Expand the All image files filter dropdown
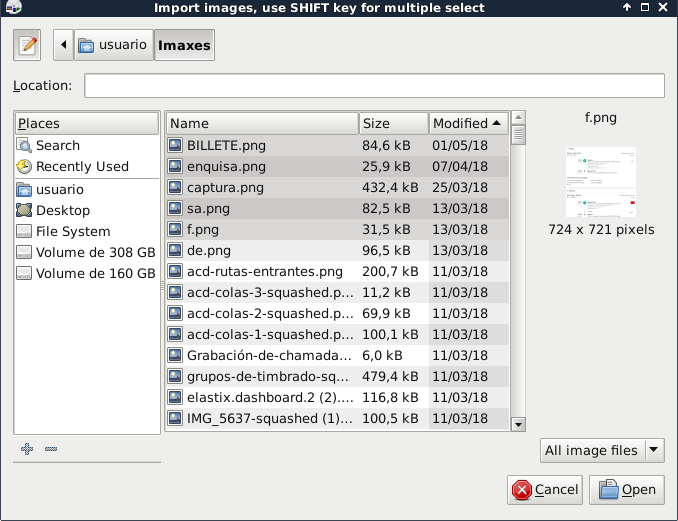678x521 pixels. point(602,450)
